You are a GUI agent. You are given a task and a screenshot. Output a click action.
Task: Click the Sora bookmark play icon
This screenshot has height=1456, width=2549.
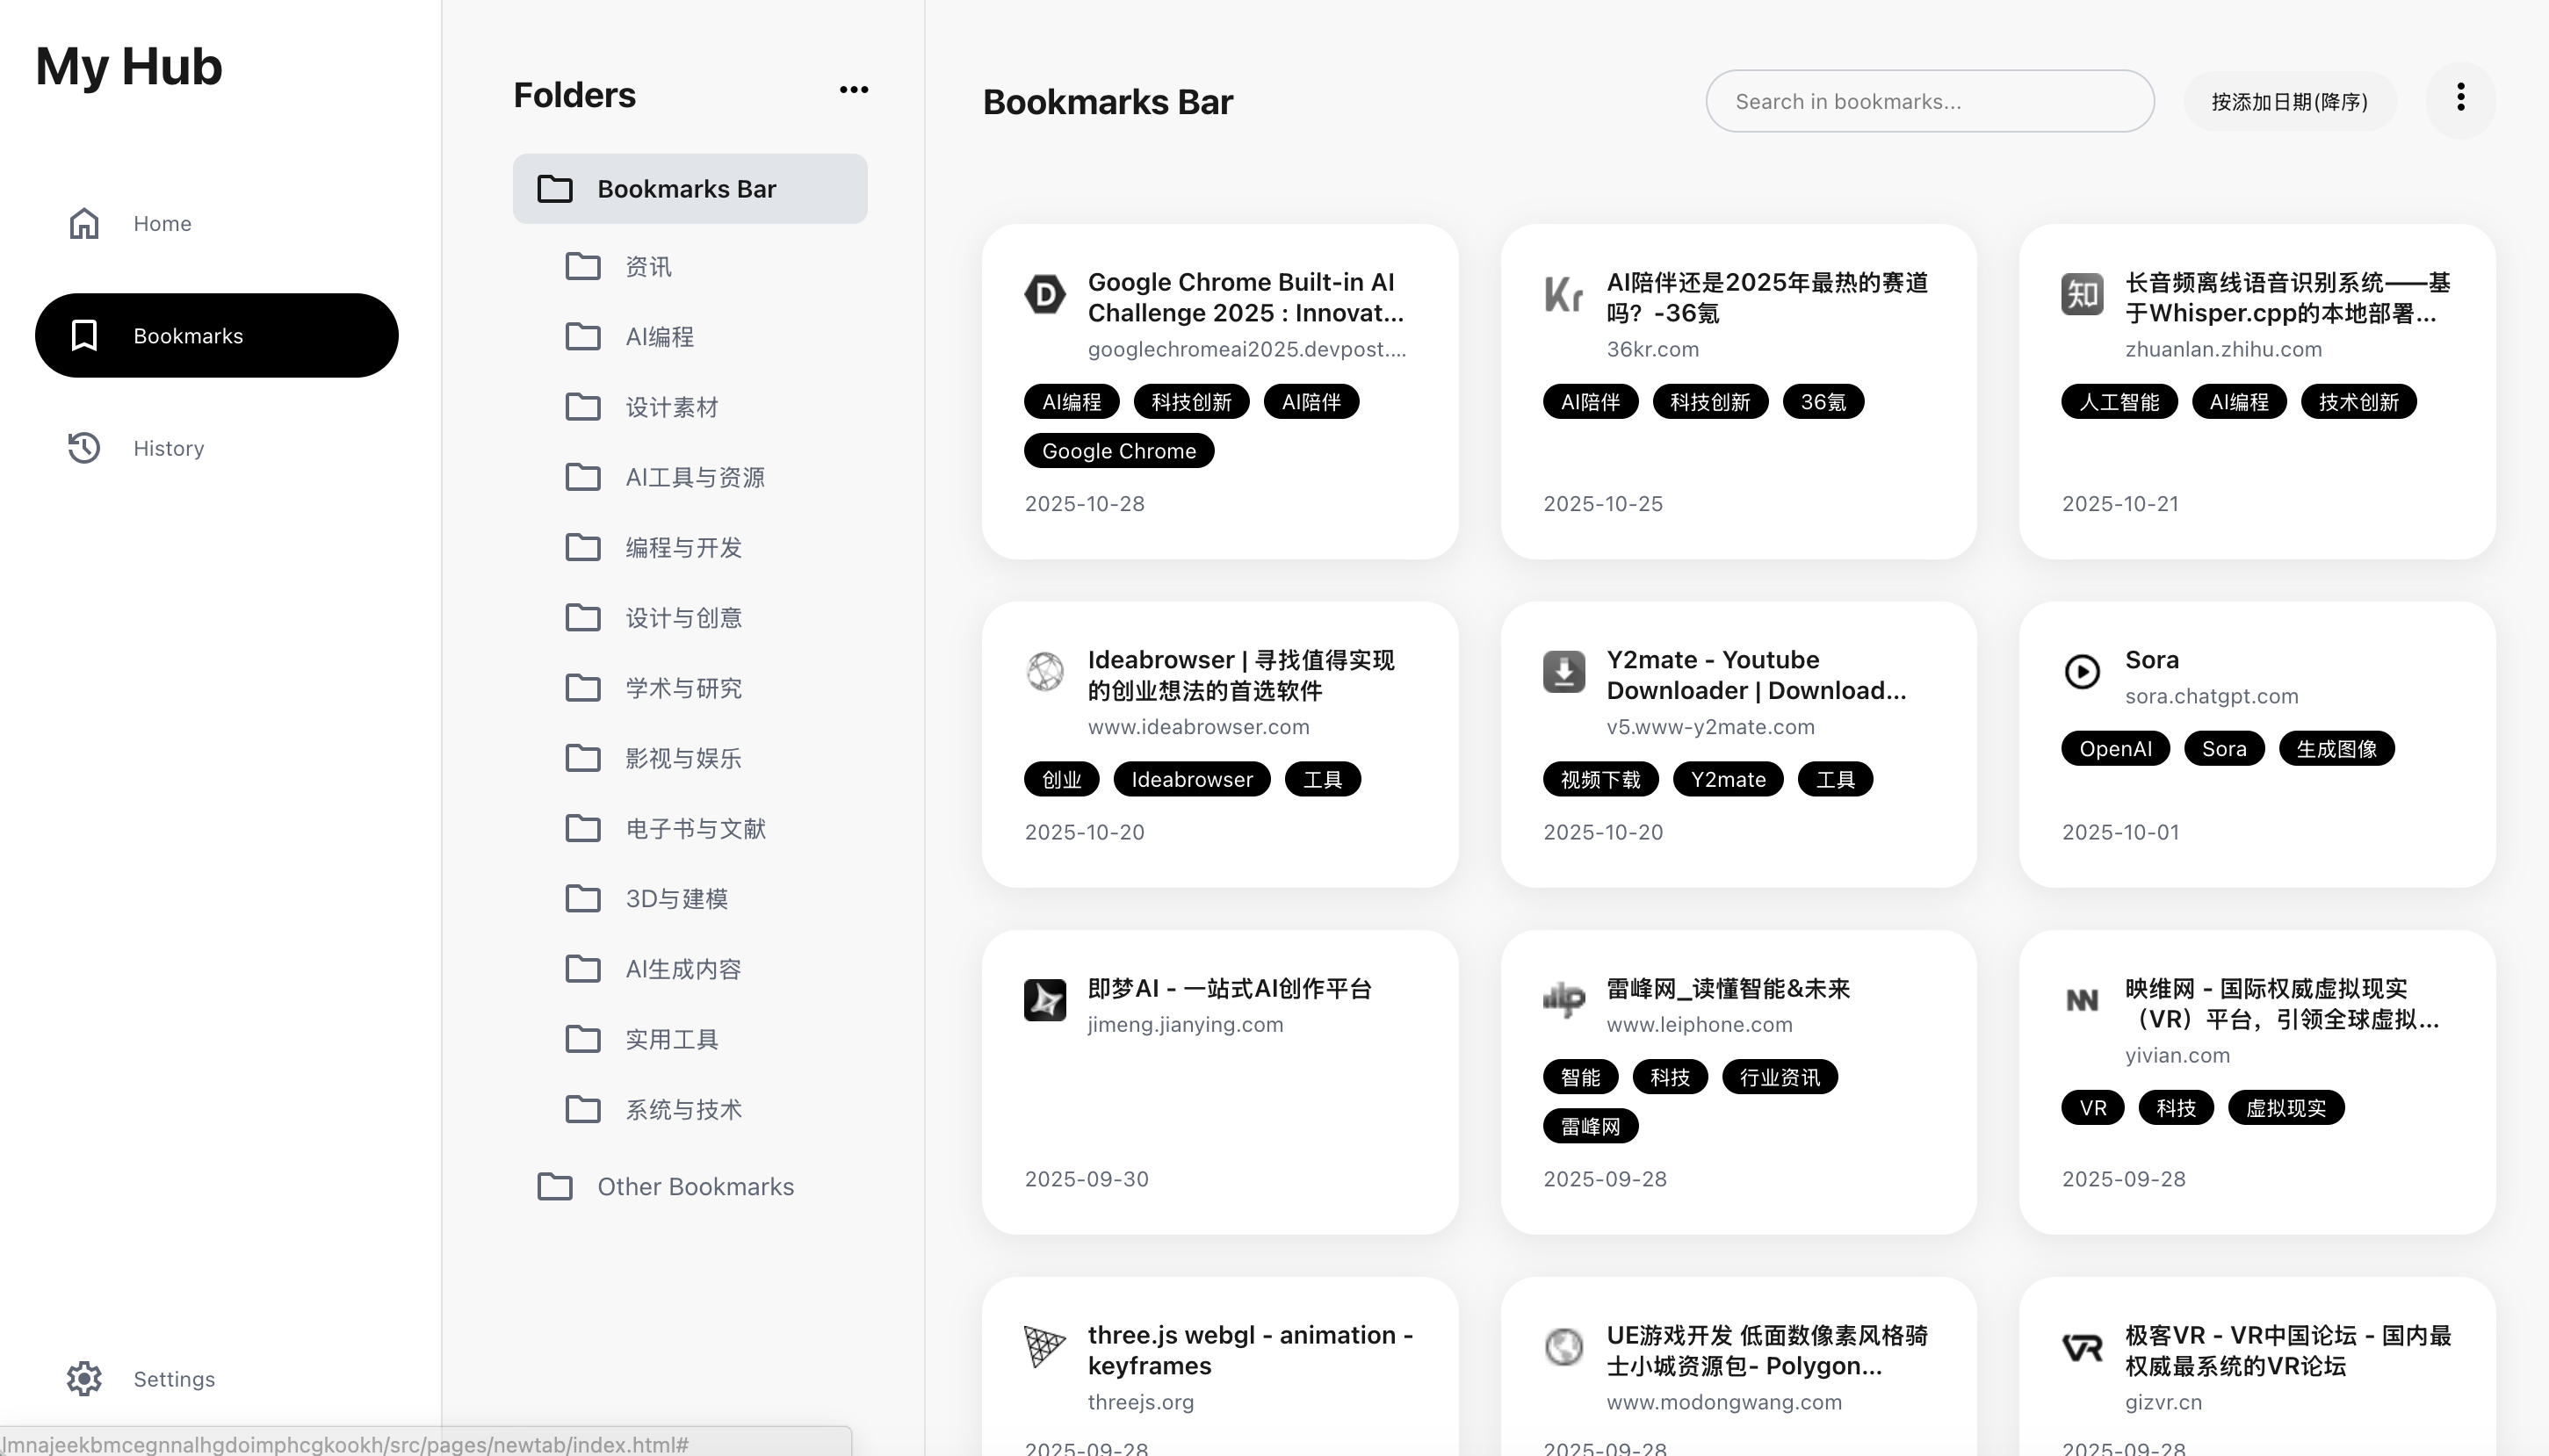(2082, 671)
